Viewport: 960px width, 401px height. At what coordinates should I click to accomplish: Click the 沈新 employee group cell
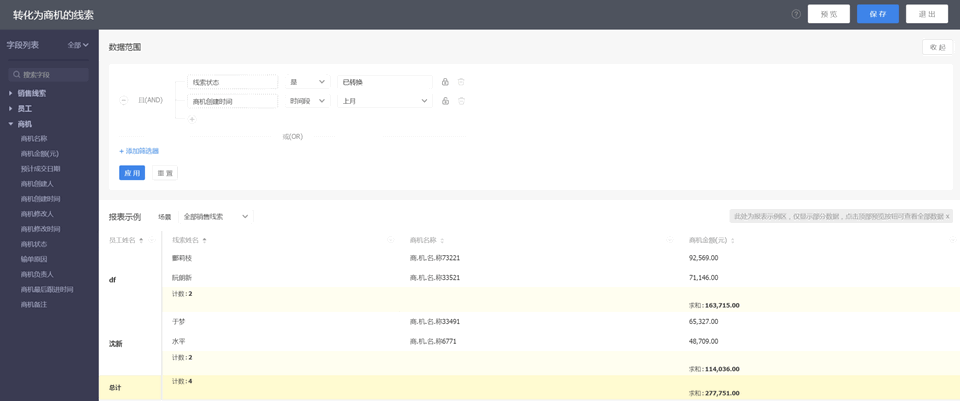pos(130,343)
